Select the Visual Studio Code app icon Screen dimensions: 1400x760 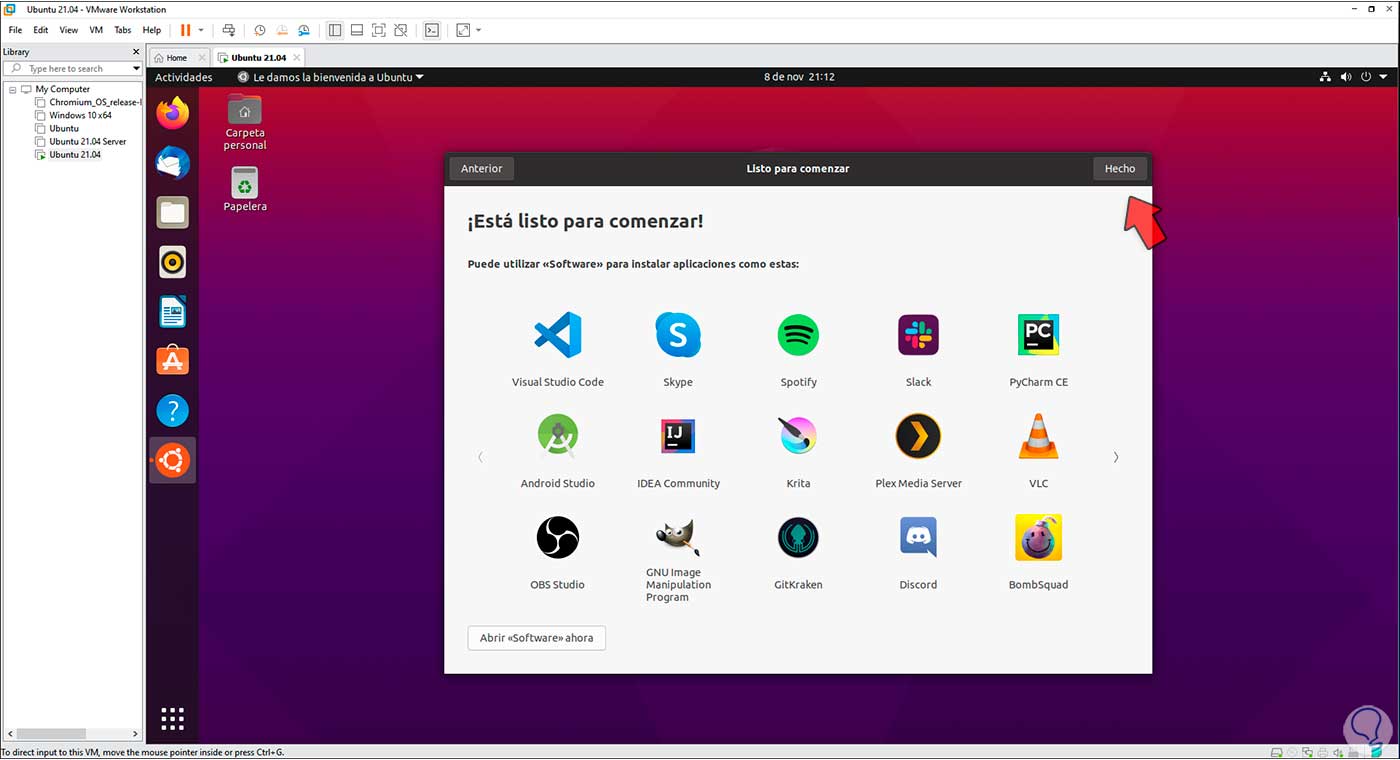558,335
